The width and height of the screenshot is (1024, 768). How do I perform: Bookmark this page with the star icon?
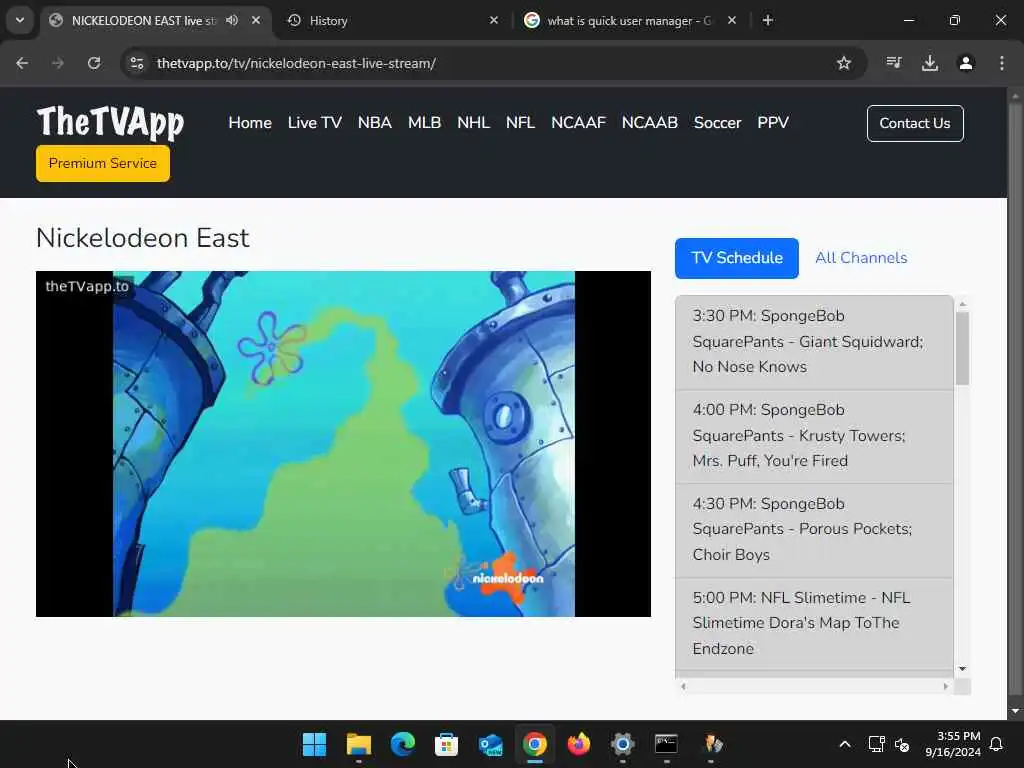(x=844, y=63)
